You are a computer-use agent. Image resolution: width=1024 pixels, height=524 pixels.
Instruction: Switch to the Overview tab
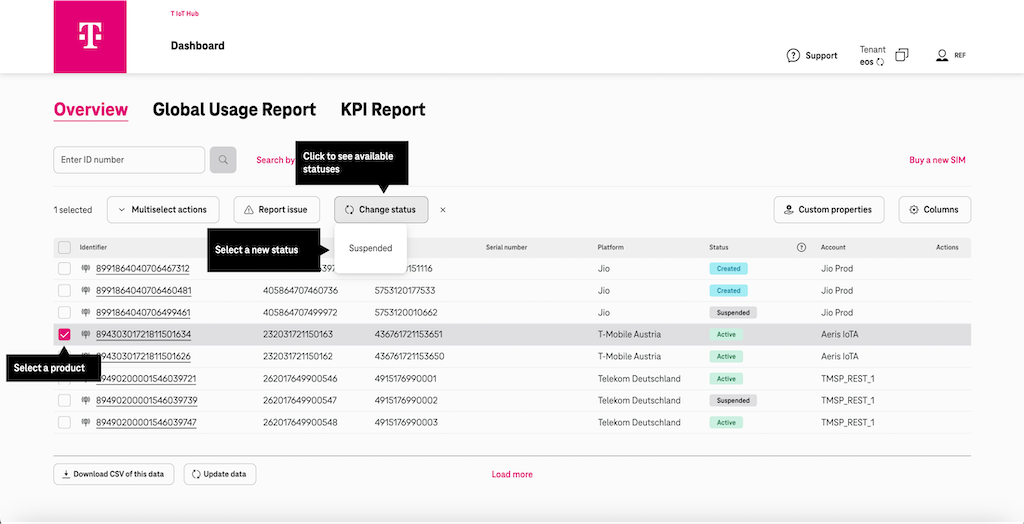click(91, 110)
